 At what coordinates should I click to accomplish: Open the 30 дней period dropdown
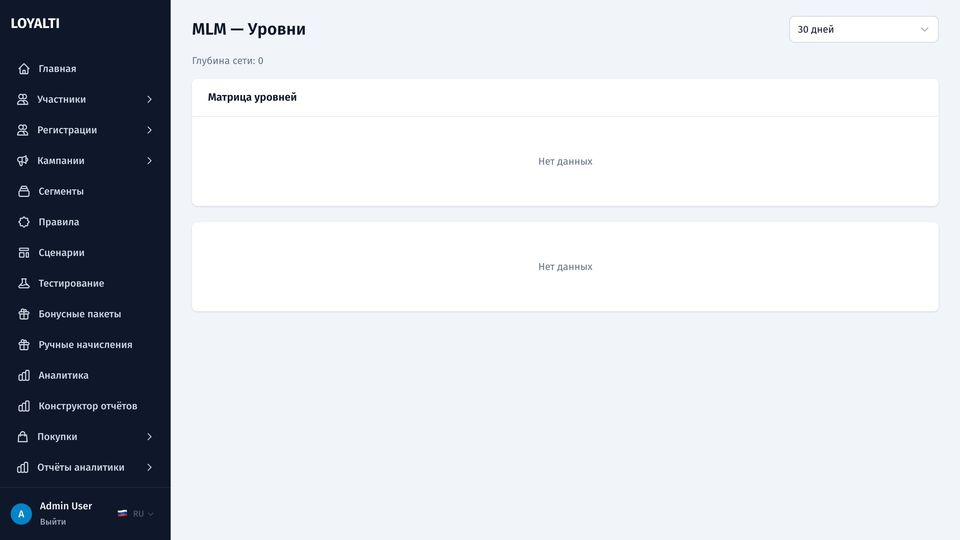point(863,29)
